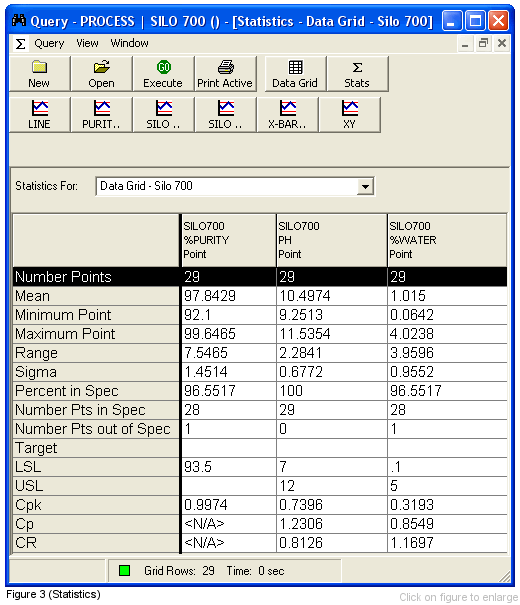
Task: Open the XY chart
Action: pos(349,115)
